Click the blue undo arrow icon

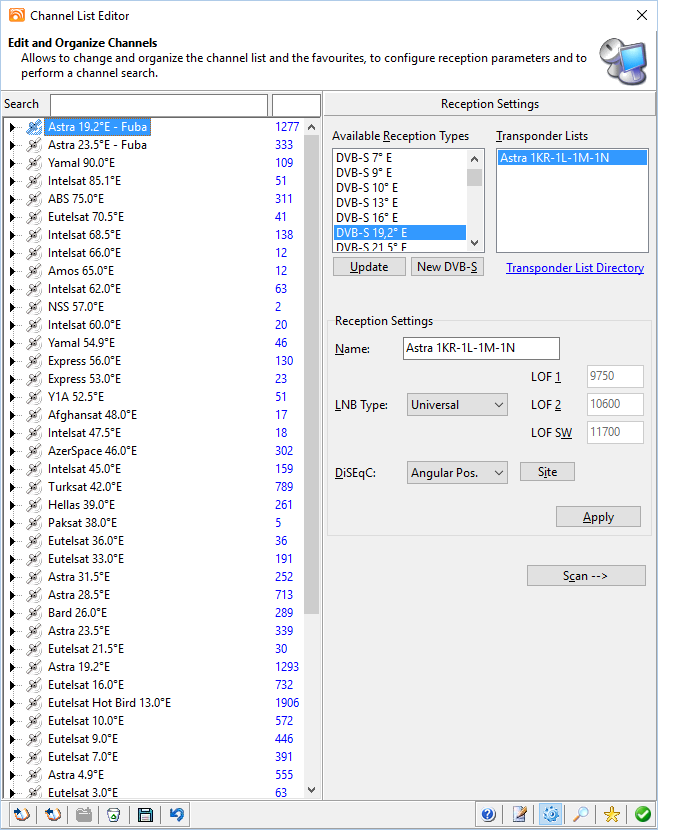tap(177, 815)
